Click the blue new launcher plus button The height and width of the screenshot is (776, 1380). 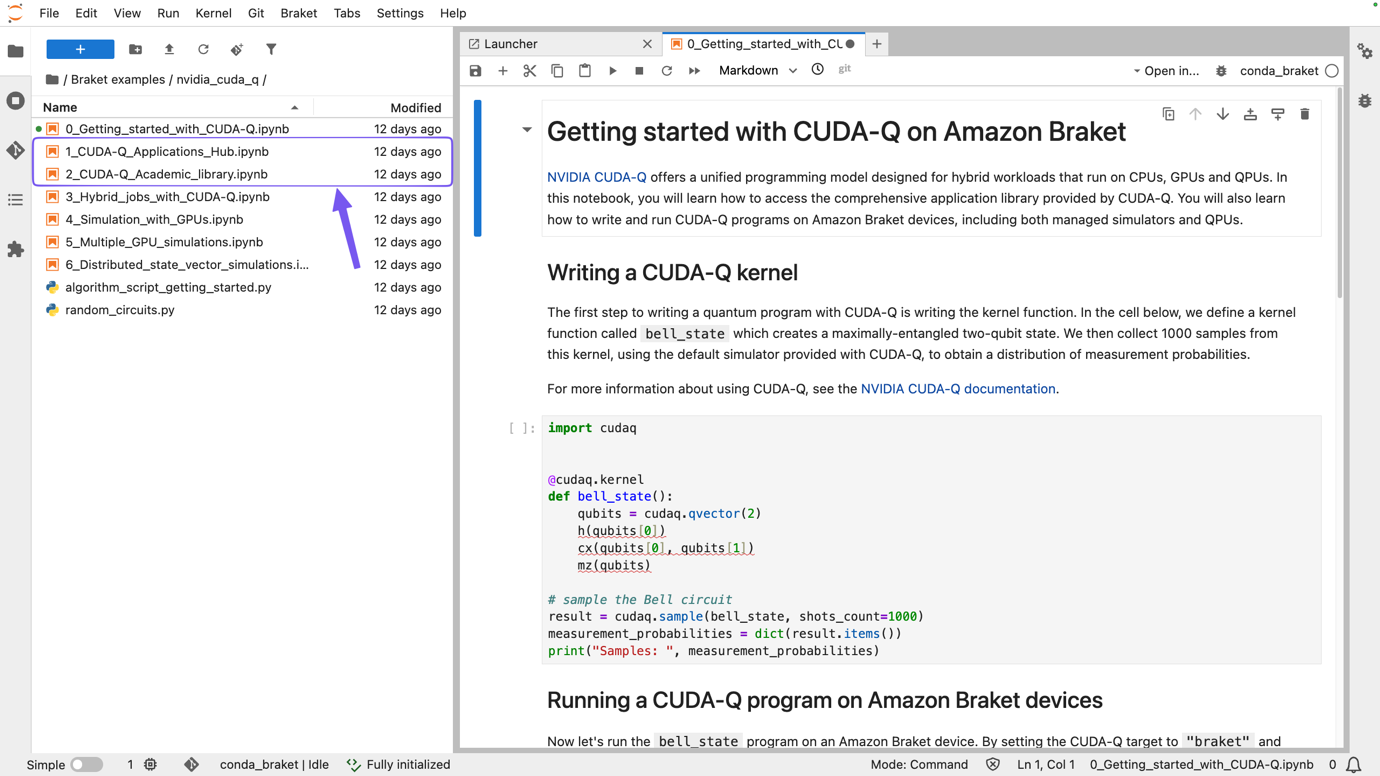point(80,49)
